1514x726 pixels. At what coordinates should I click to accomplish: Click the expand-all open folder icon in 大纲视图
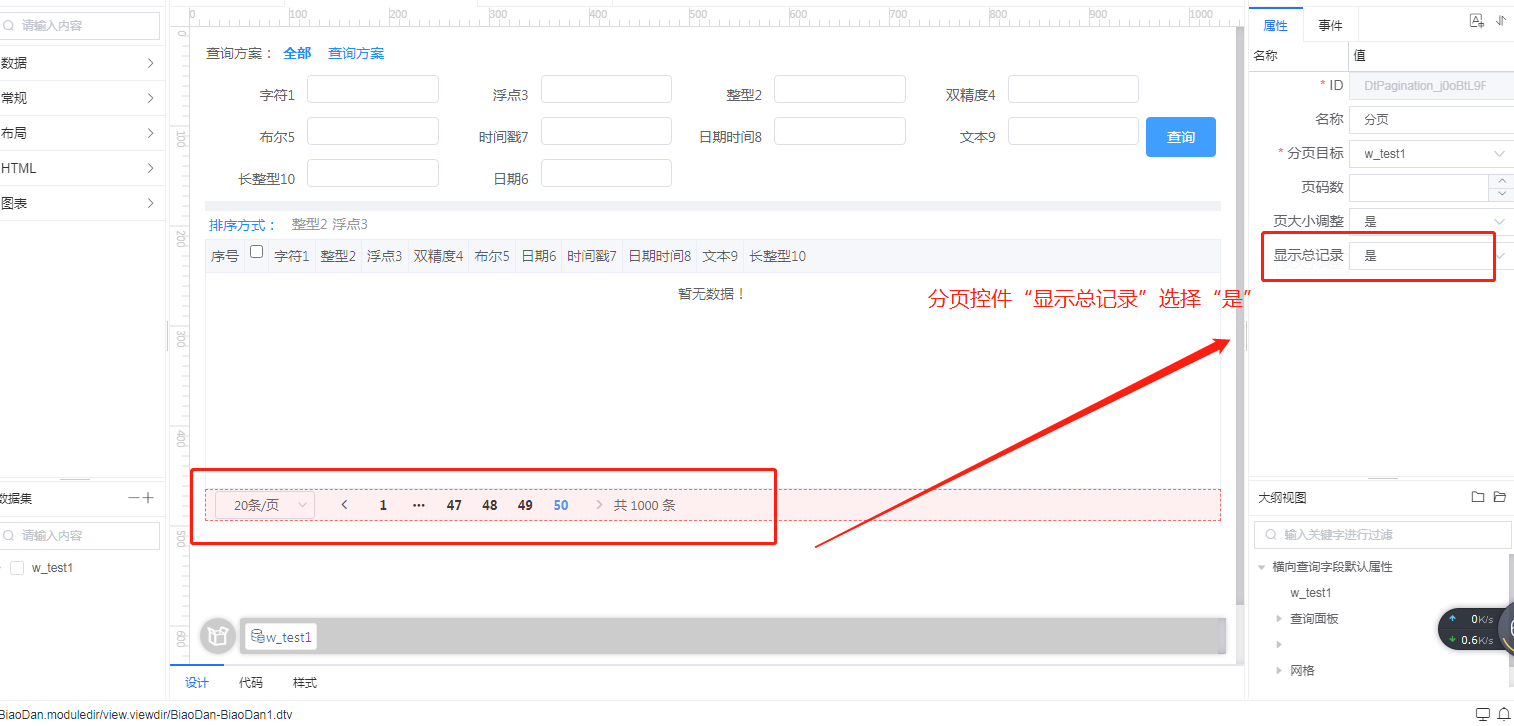pos(1499,497)
